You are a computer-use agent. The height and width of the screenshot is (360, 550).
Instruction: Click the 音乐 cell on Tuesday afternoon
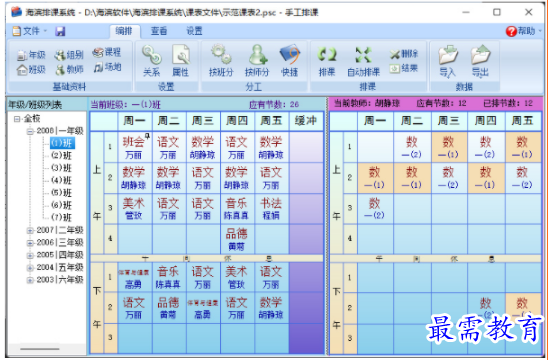(169, 277)
